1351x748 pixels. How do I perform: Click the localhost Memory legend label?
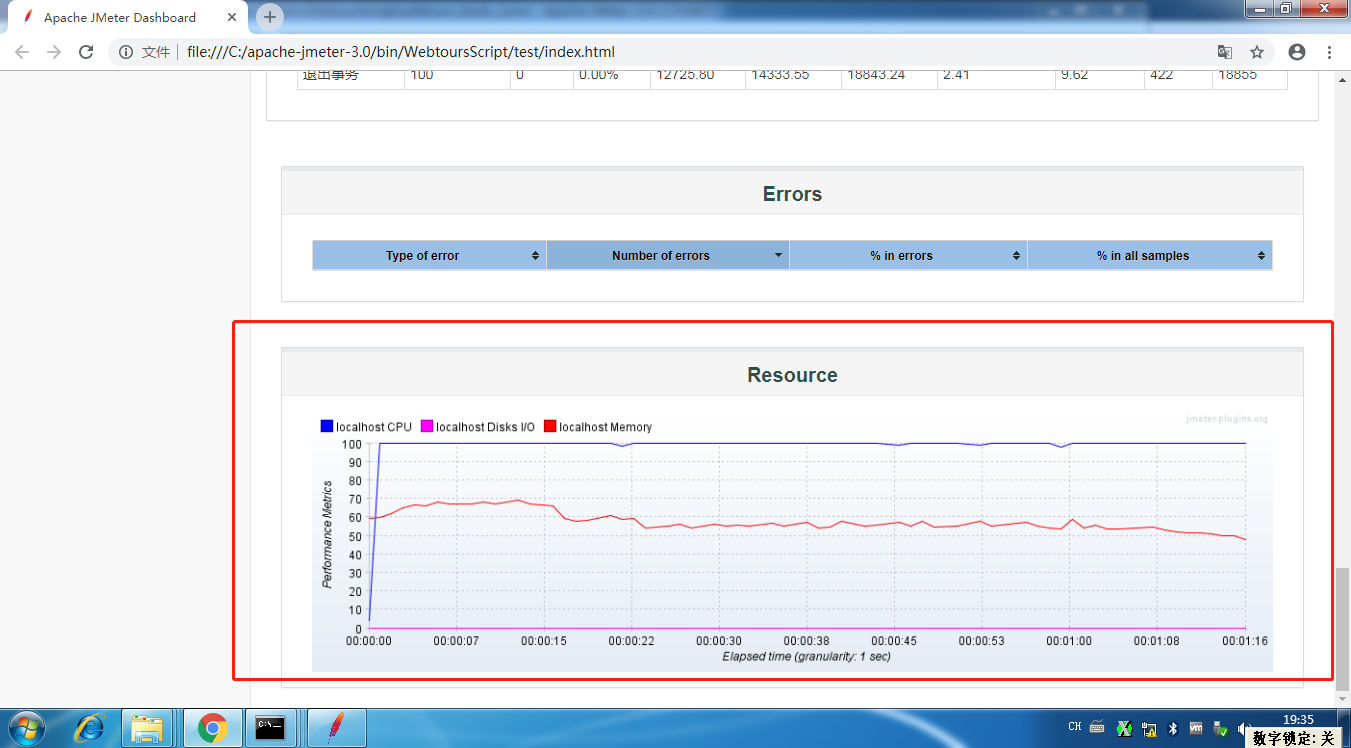[x=605, y=427]
